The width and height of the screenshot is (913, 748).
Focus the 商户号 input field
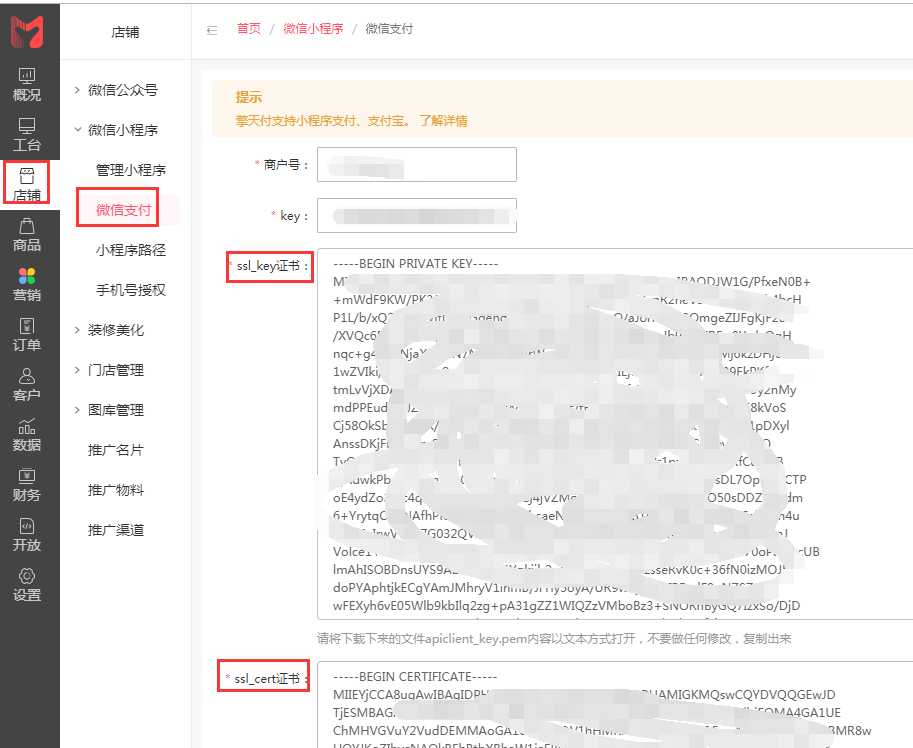pyautogui.click(x=416, y=164)
